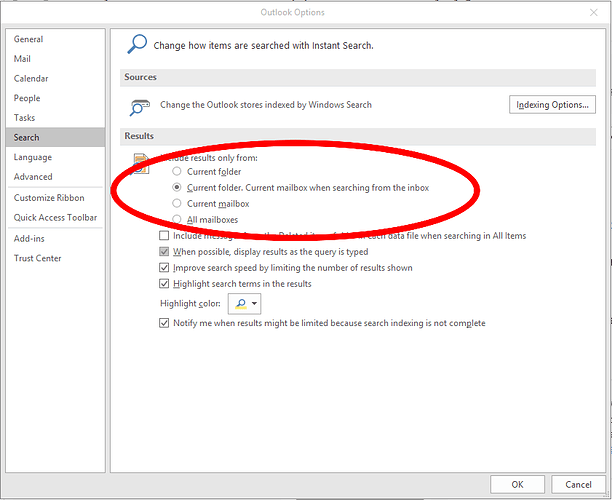The height and width of the screenshot is (500, 612).
Task: Open the Advanced options category
Action: (55, 176)
